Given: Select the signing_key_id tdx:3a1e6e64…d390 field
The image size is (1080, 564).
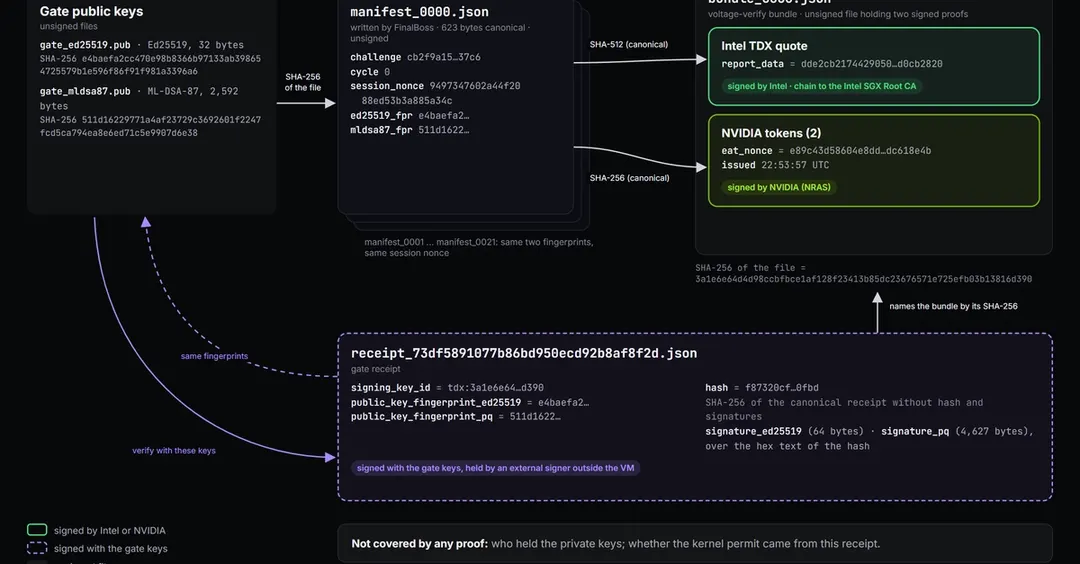Looking at the screenshot, I should pos(447,388).
